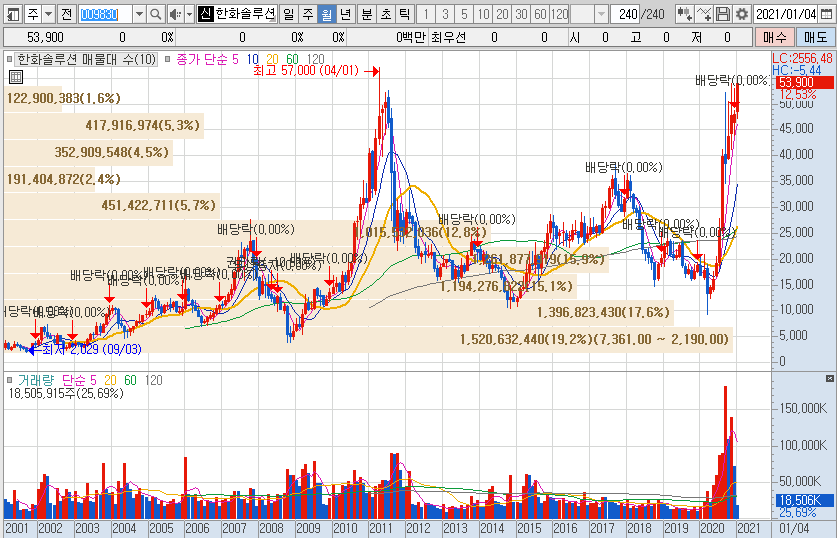Click the add candlestick chart icon
This screenshot has width=837, height=538.
[x=684, y=14]
